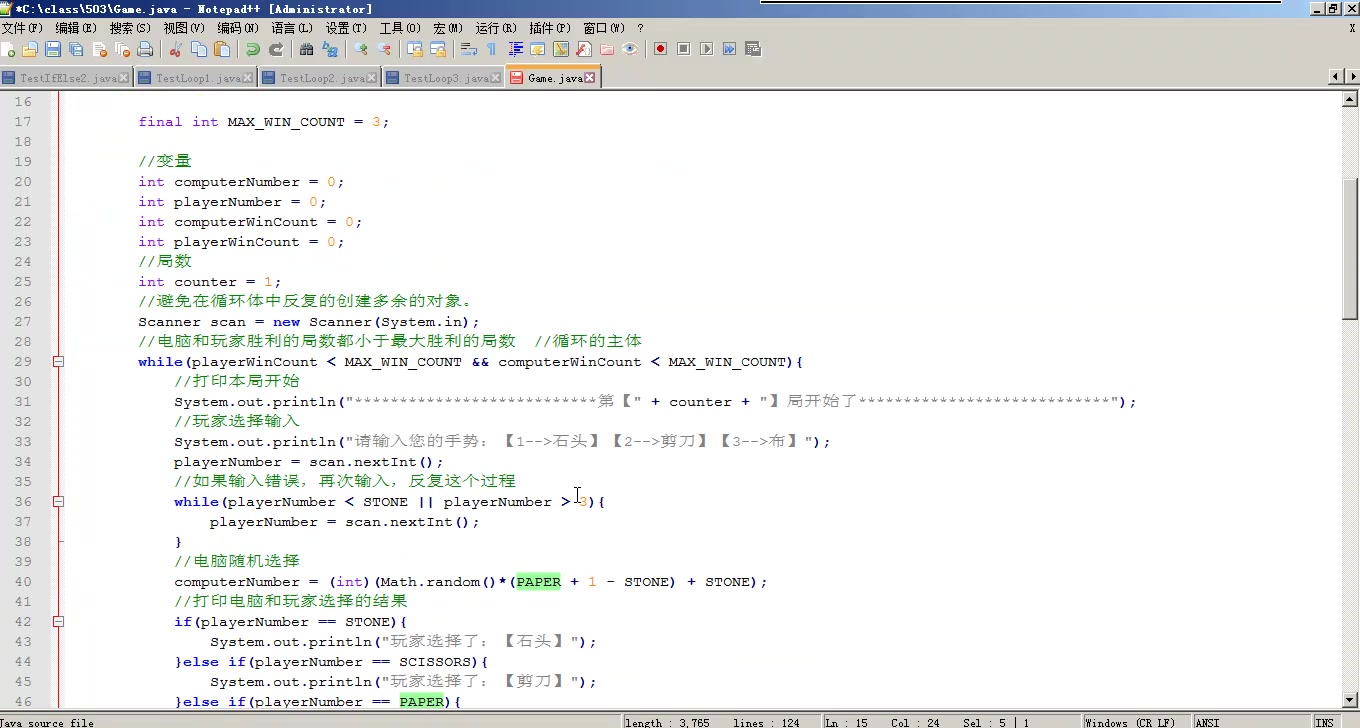The image size is (1360, 728).
Task: Open the 运行(R) menu
Action: pos(496,28)
